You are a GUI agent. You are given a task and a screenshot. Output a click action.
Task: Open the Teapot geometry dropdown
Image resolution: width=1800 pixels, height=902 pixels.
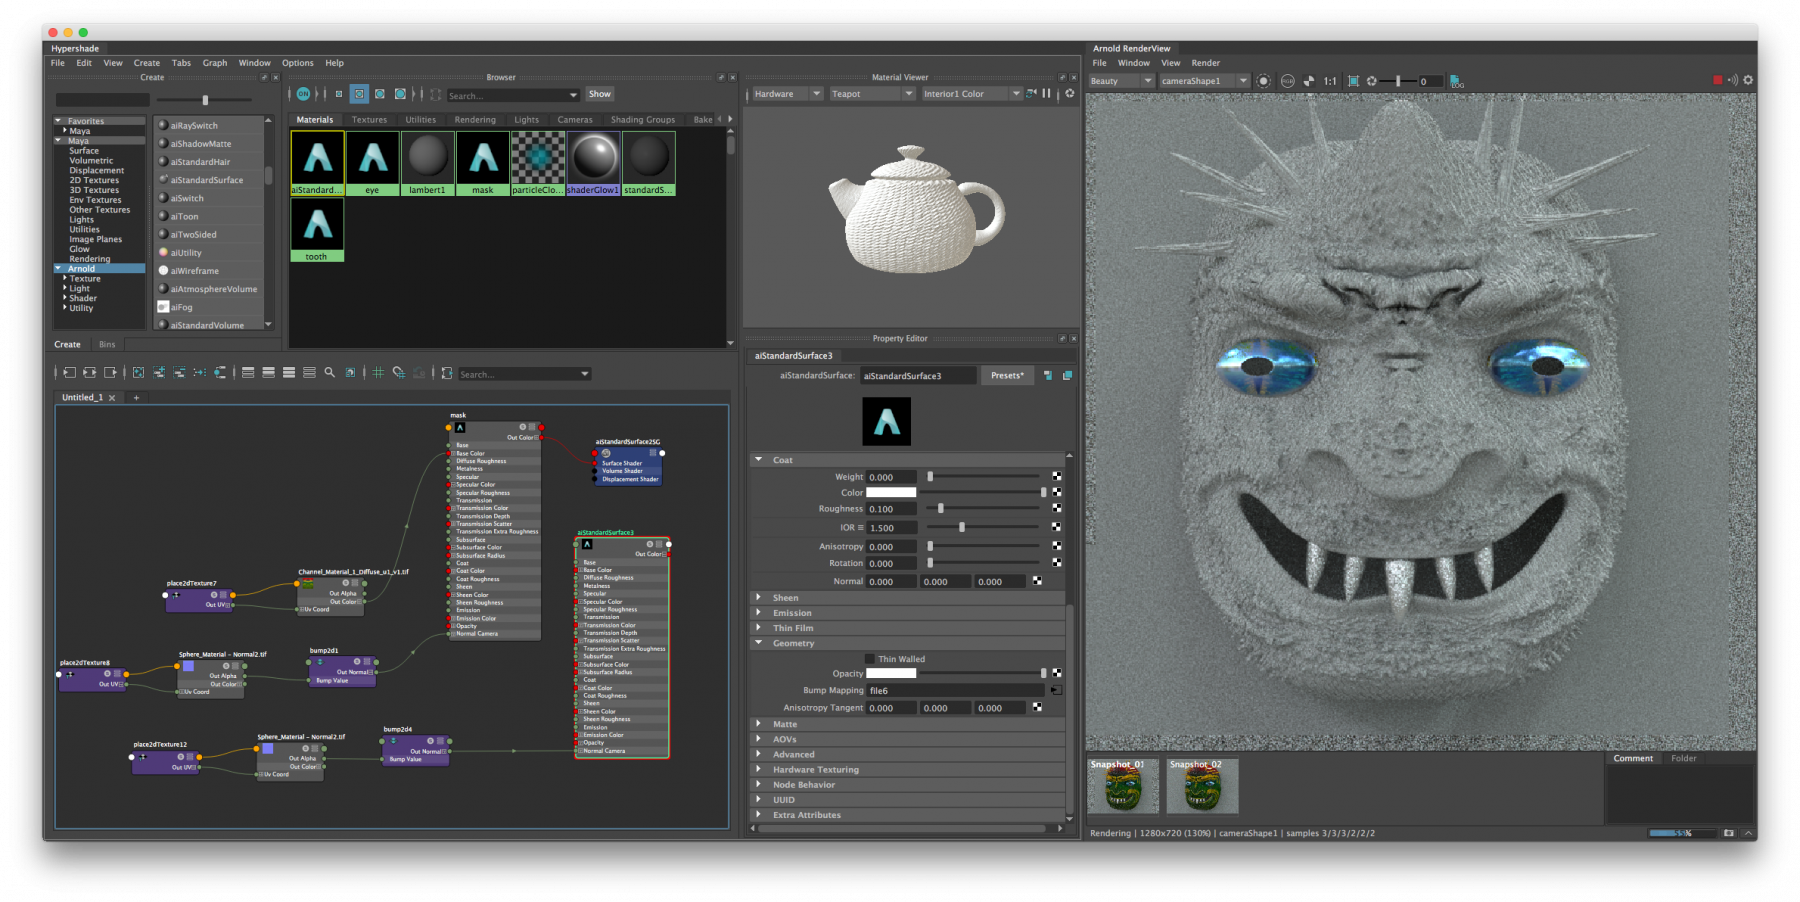(872, 94)
